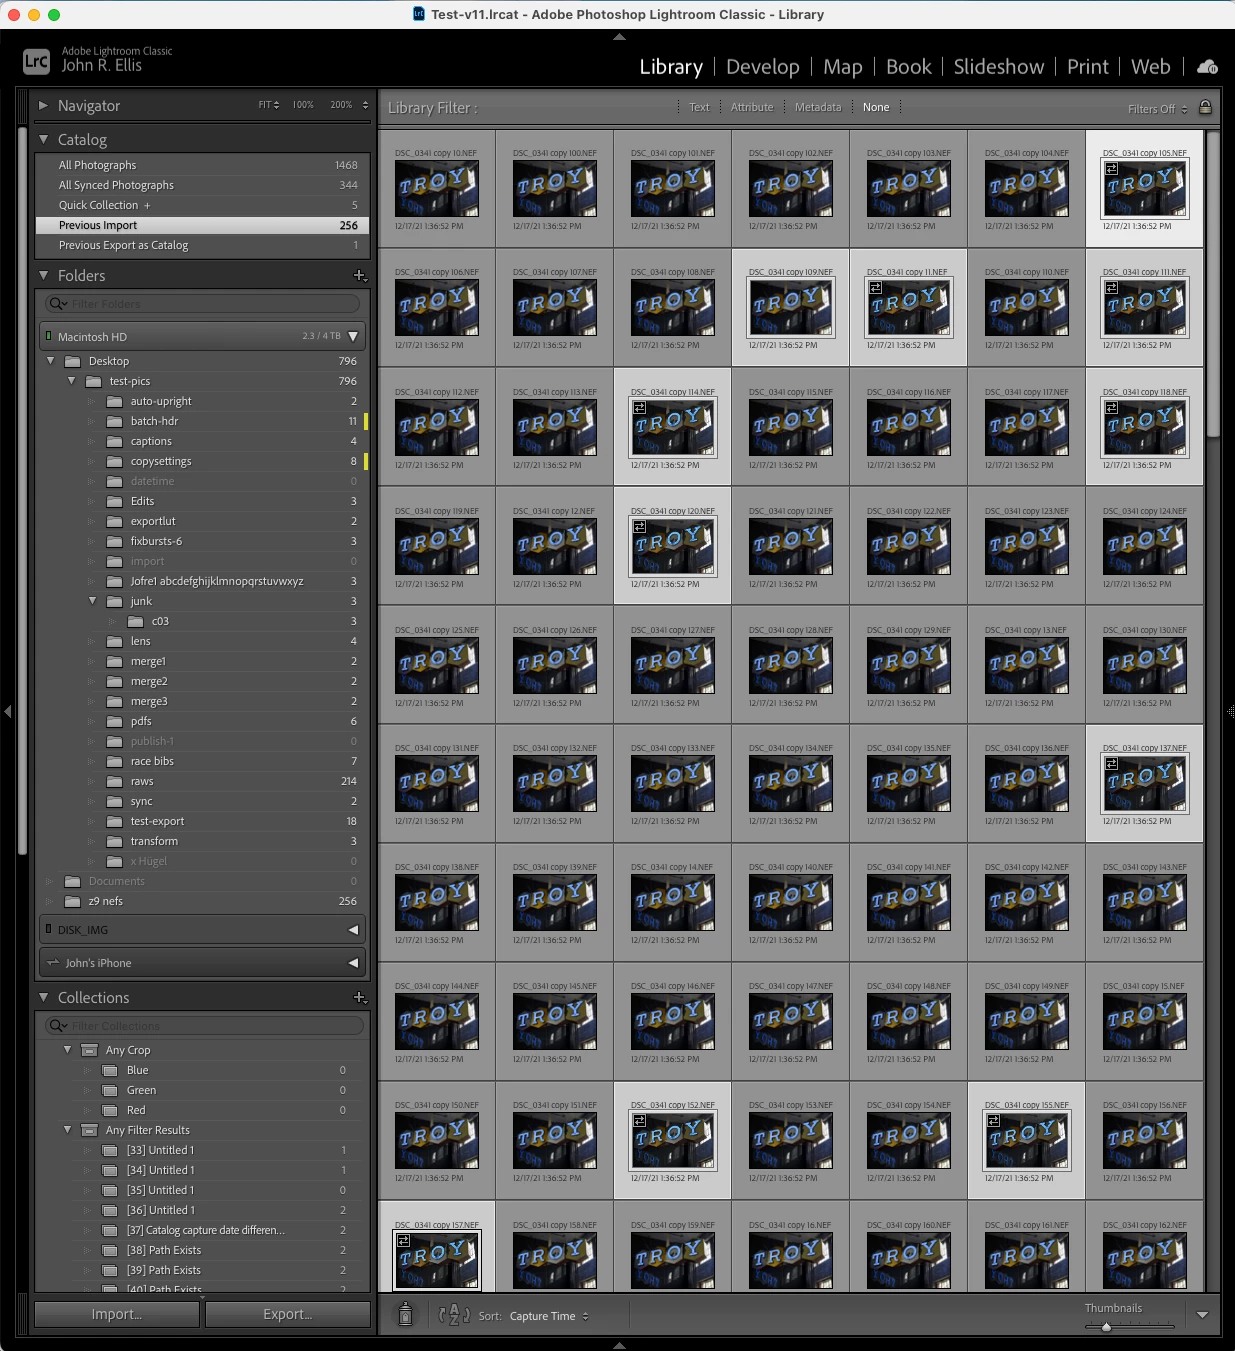This screenshot has width=1235, height=1351.
Task: Collapse the Folders panel
Action: pyautogui.click(x=43, y=275)
